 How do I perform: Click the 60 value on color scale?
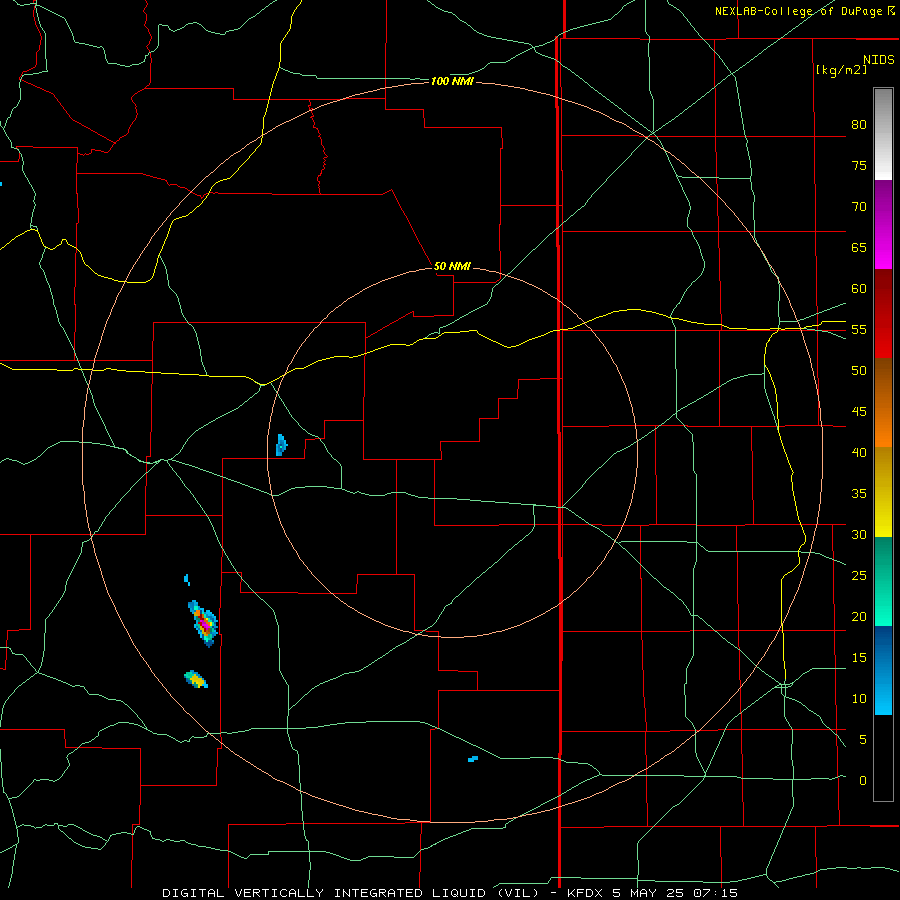859,289
